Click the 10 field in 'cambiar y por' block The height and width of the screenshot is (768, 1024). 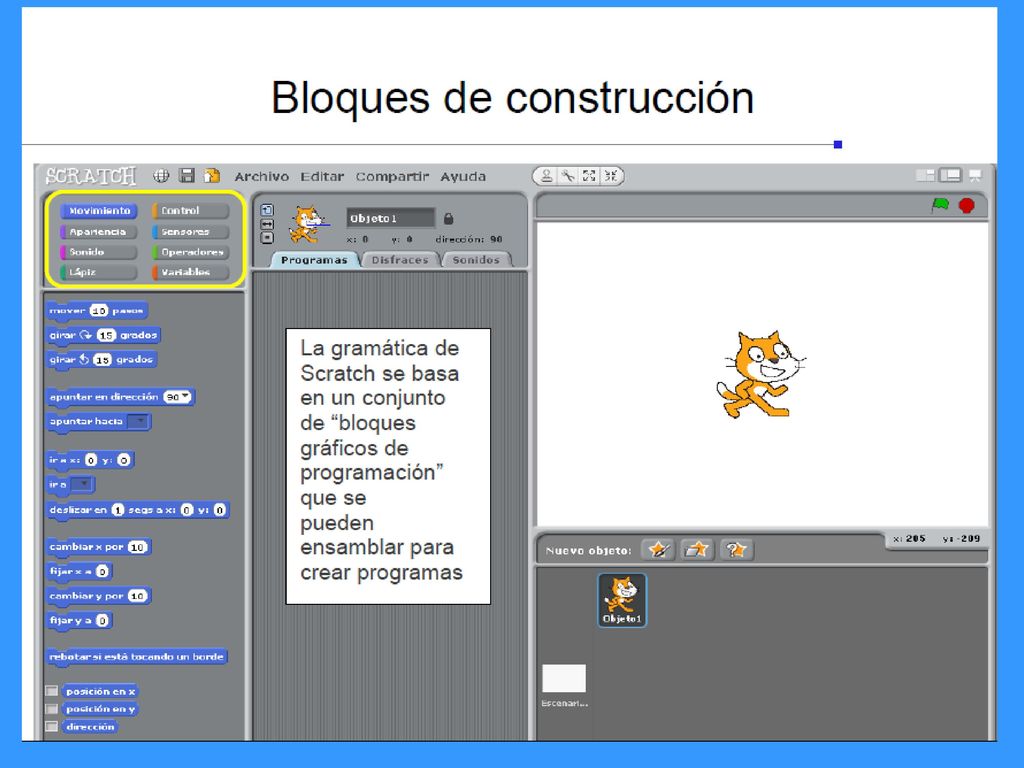[137, 596]
